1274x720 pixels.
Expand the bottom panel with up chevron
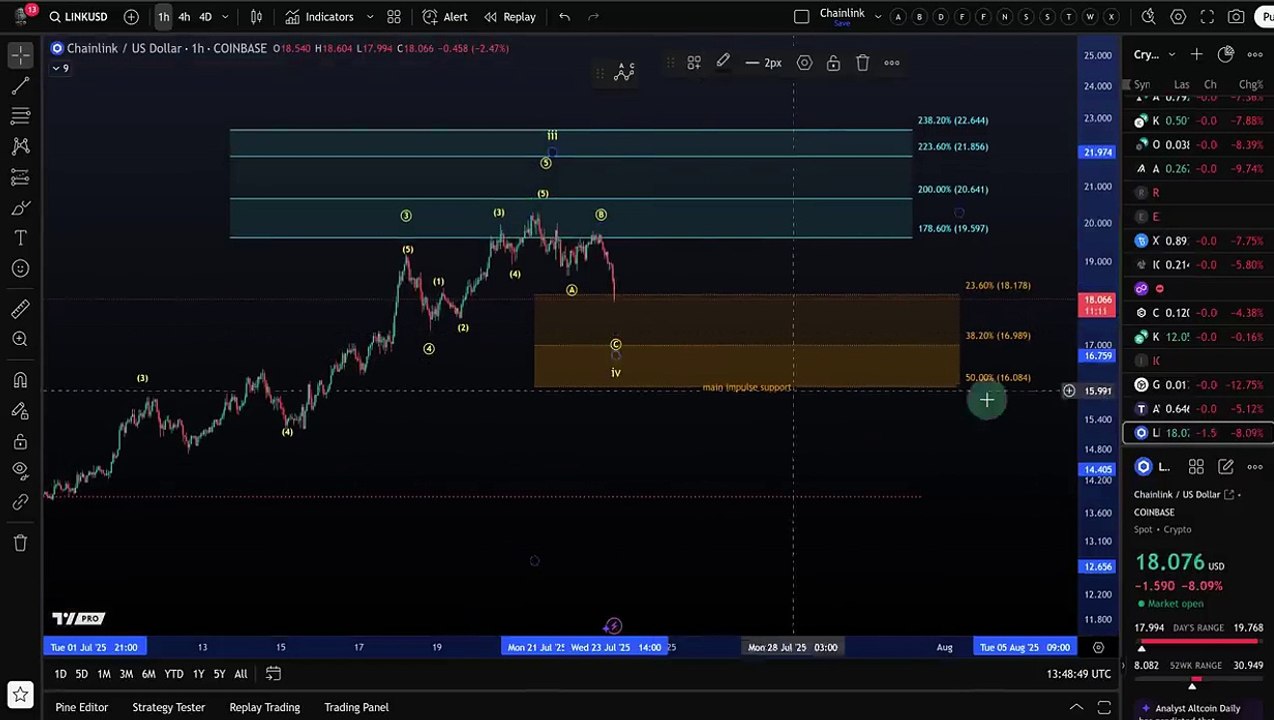click(x=1076, y=707)
